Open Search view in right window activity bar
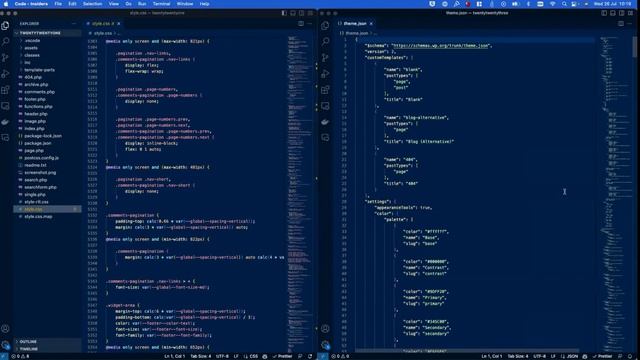 pos(325,42)
